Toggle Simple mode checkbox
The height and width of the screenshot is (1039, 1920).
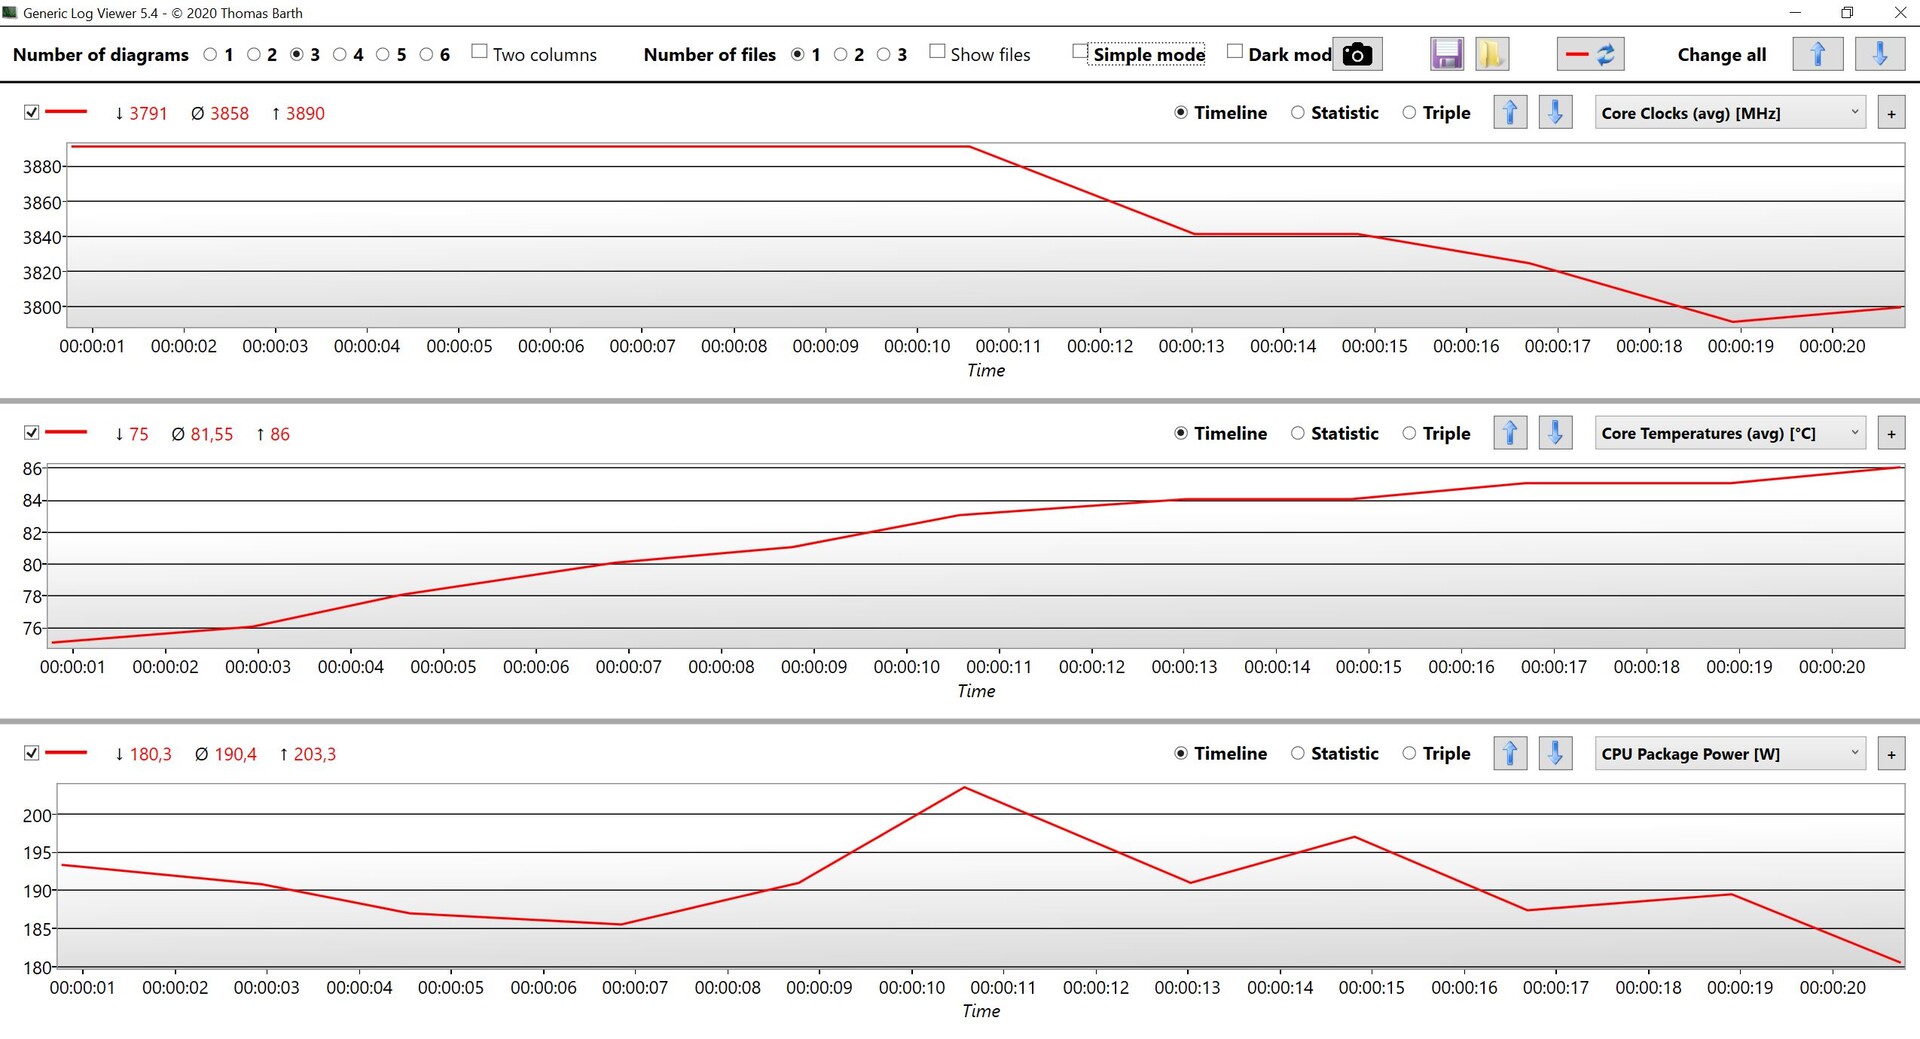click(x=1080, y=52)
